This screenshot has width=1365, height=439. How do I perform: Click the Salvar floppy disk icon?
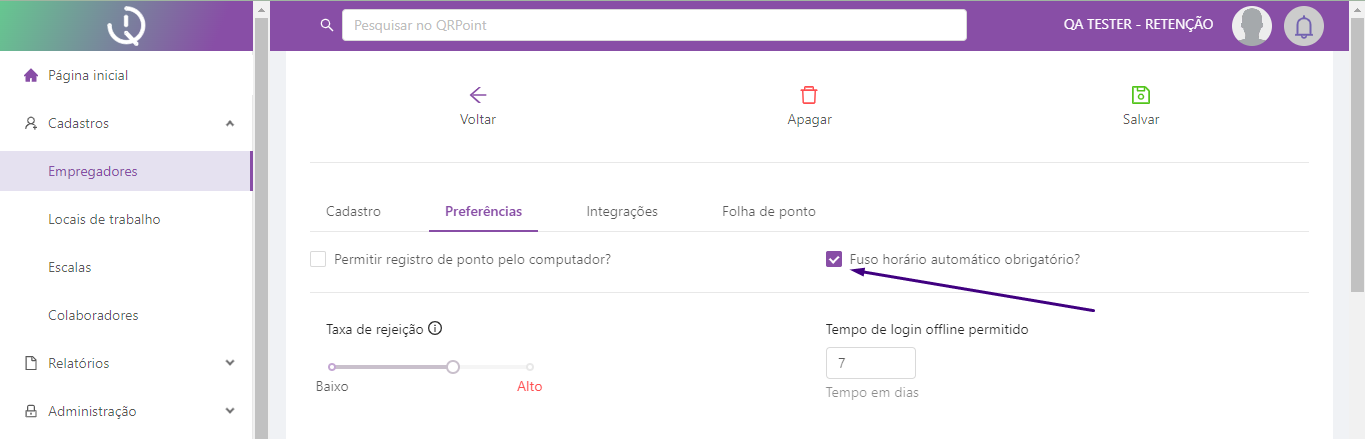point(1140,96)
